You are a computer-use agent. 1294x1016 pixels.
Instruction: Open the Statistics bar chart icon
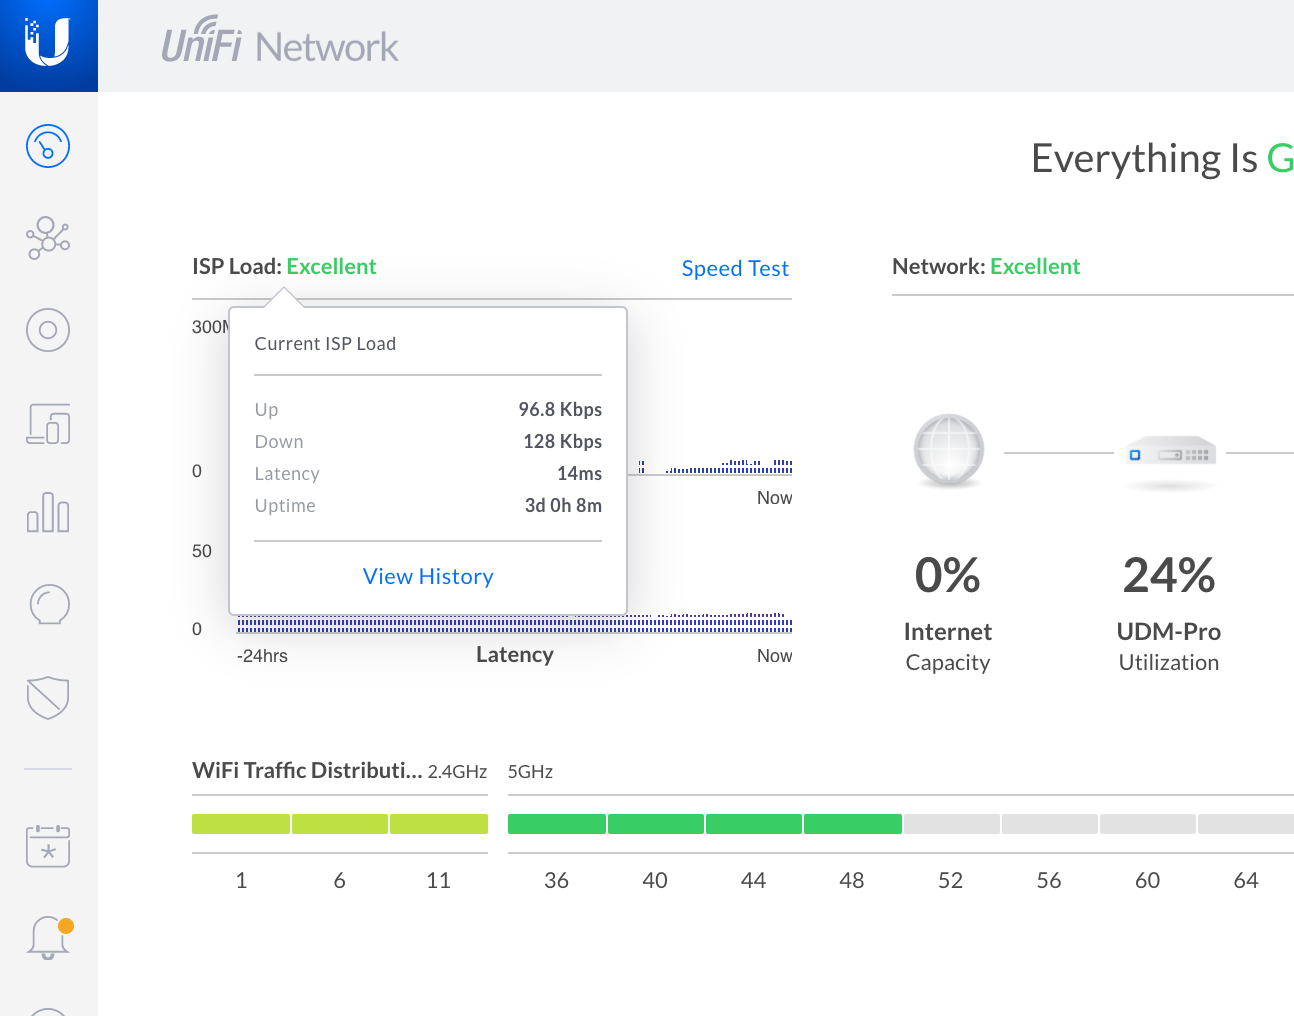click(x=48, y=512)
